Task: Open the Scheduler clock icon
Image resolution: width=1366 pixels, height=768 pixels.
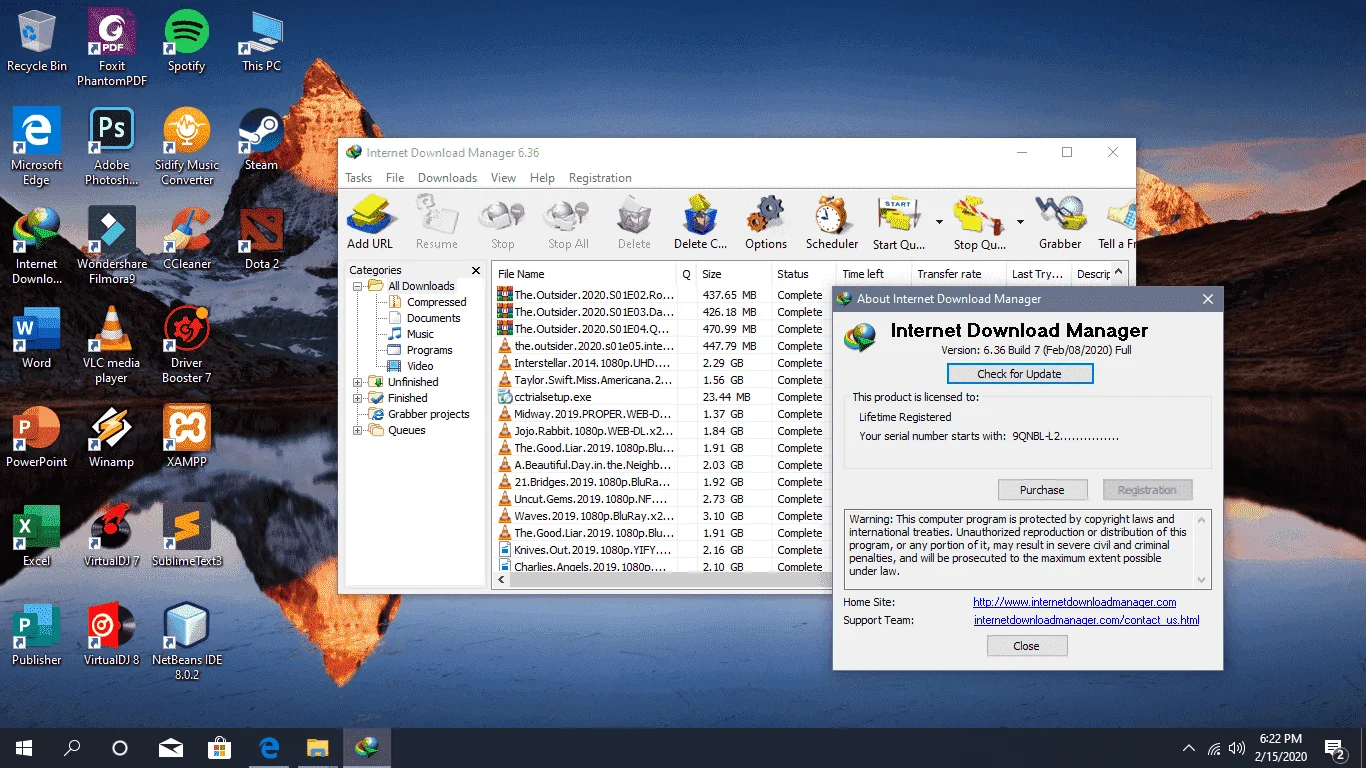Action: pyautogui.click(x=832, y=222)
